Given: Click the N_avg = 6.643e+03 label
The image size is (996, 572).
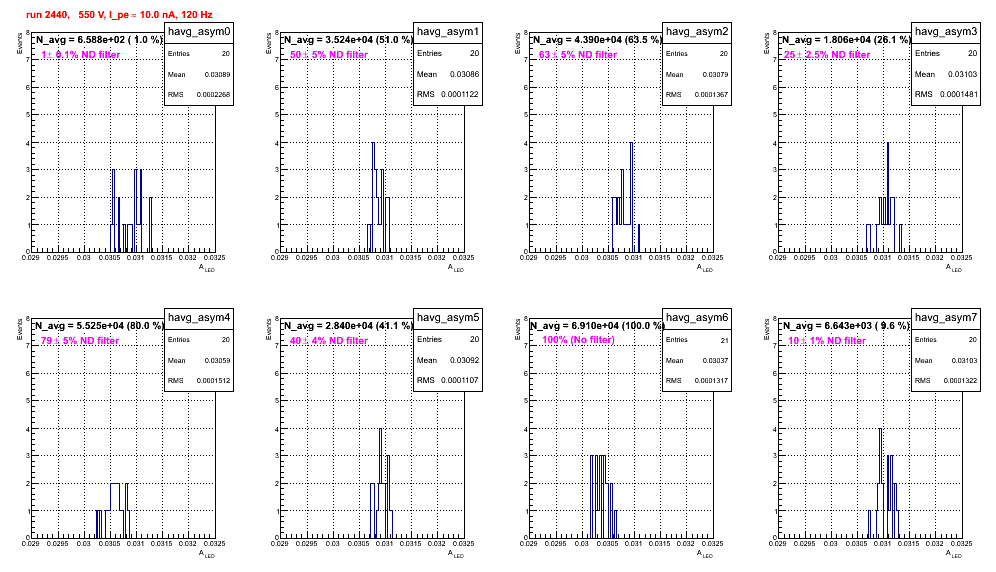Looking at the screenshot, I should [x=845, y=326].
